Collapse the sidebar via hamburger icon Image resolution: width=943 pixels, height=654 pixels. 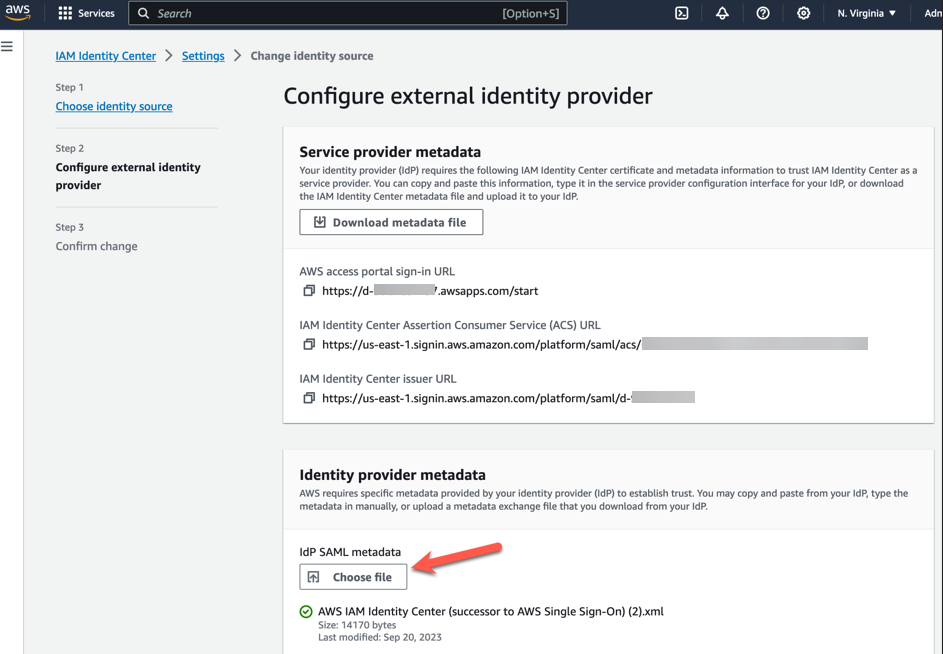[x=7, y=45]
